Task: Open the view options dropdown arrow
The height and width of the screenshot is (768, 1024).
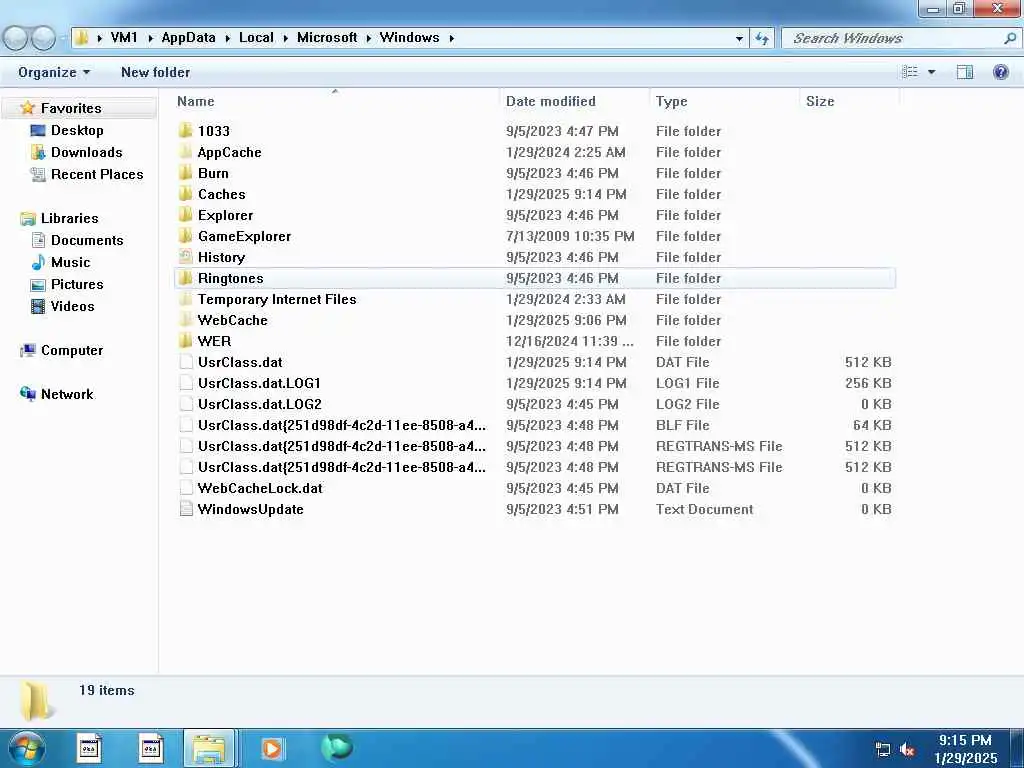Action: coord(932,72)
